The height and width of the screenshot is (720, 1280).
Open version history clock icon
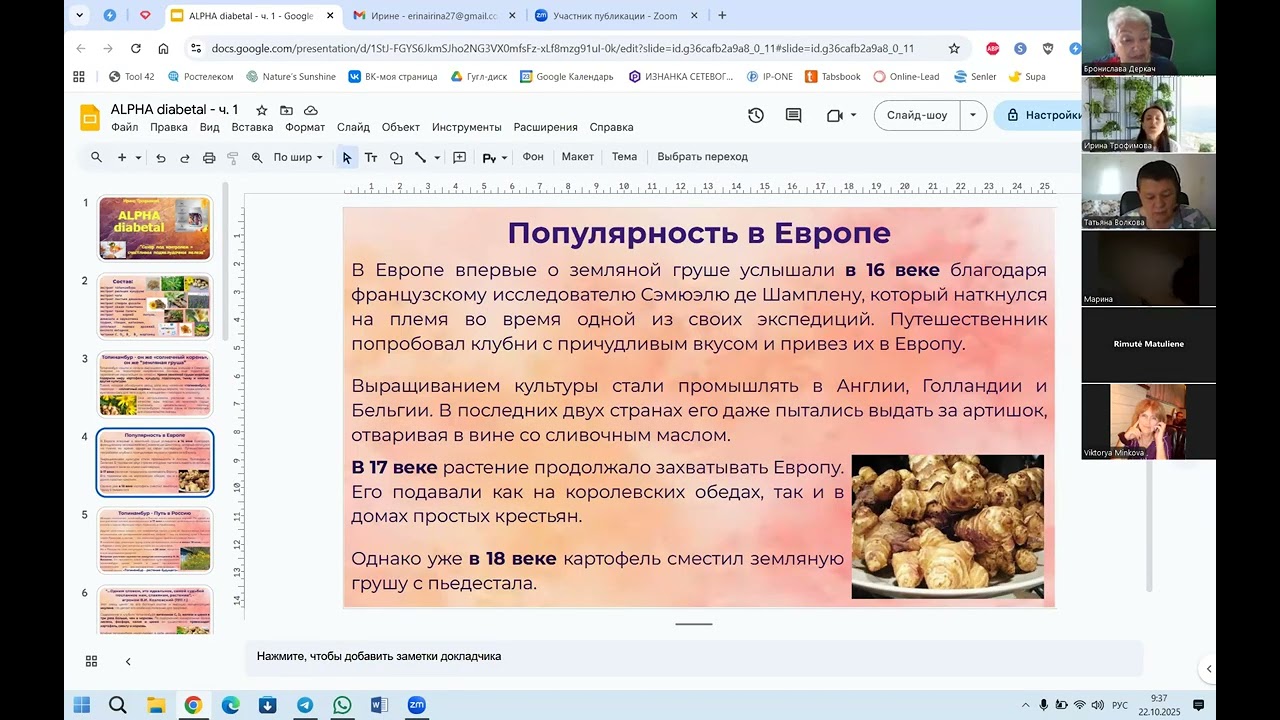tap(756, 115)
